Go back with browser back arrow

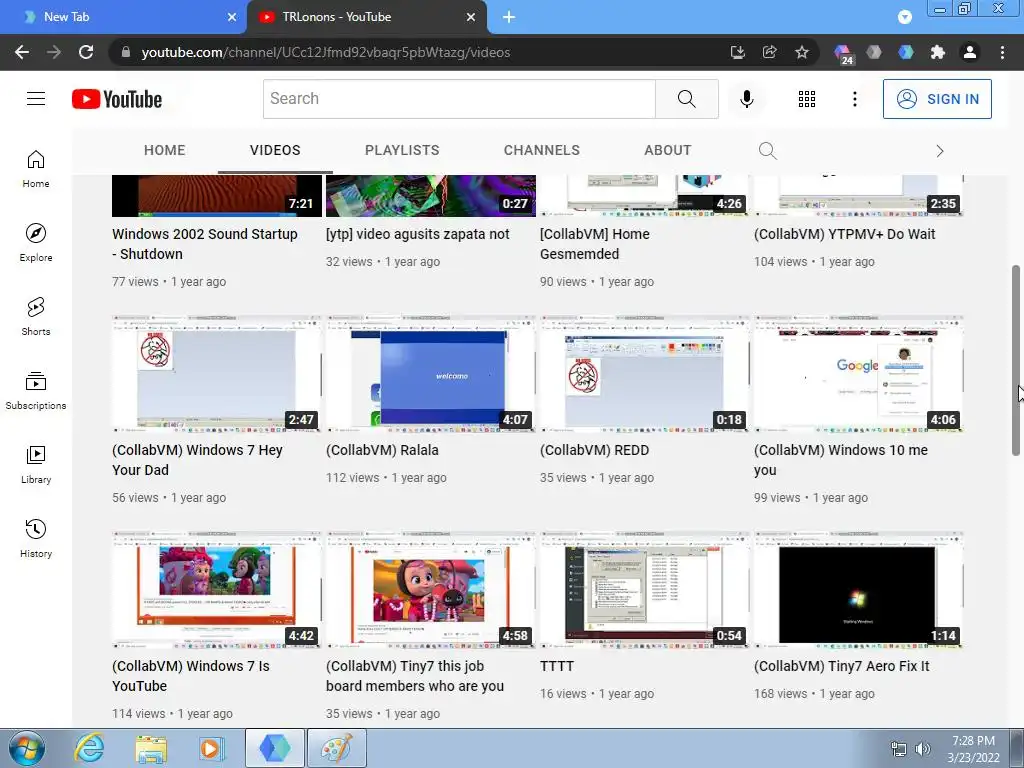[22, 52]
